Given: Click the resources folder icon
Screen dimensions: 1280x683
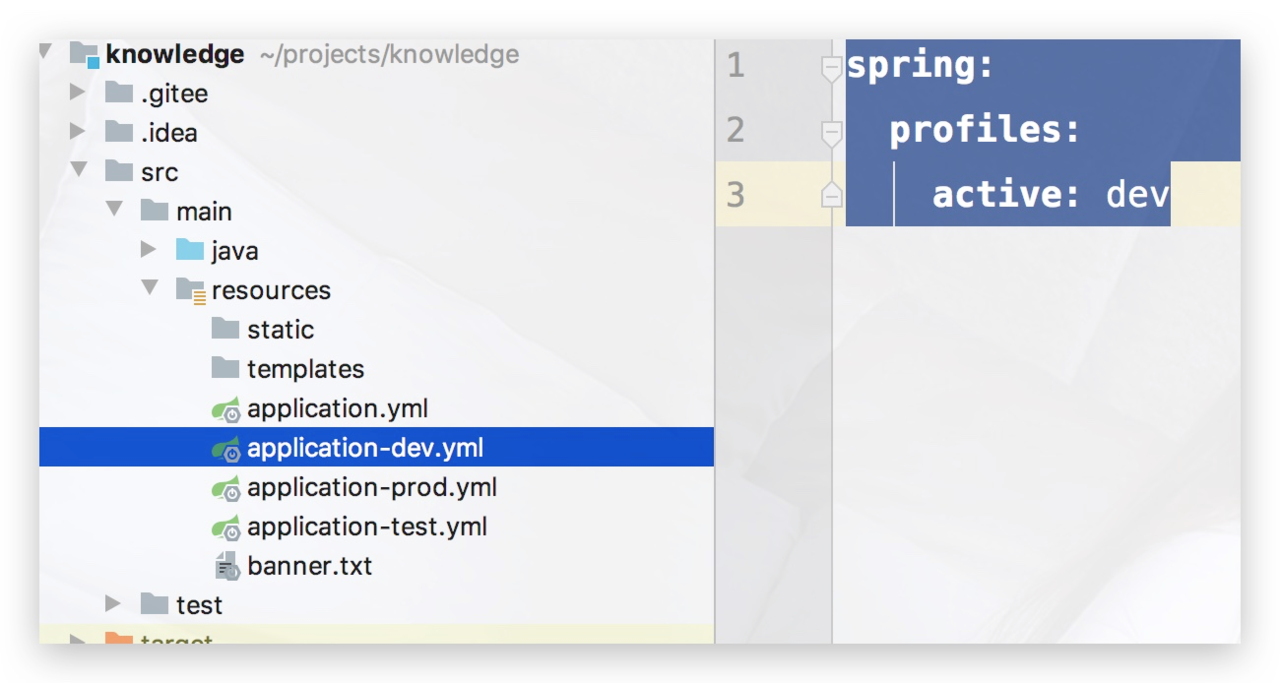Looking at the screenshot, I should click(190, 291).
